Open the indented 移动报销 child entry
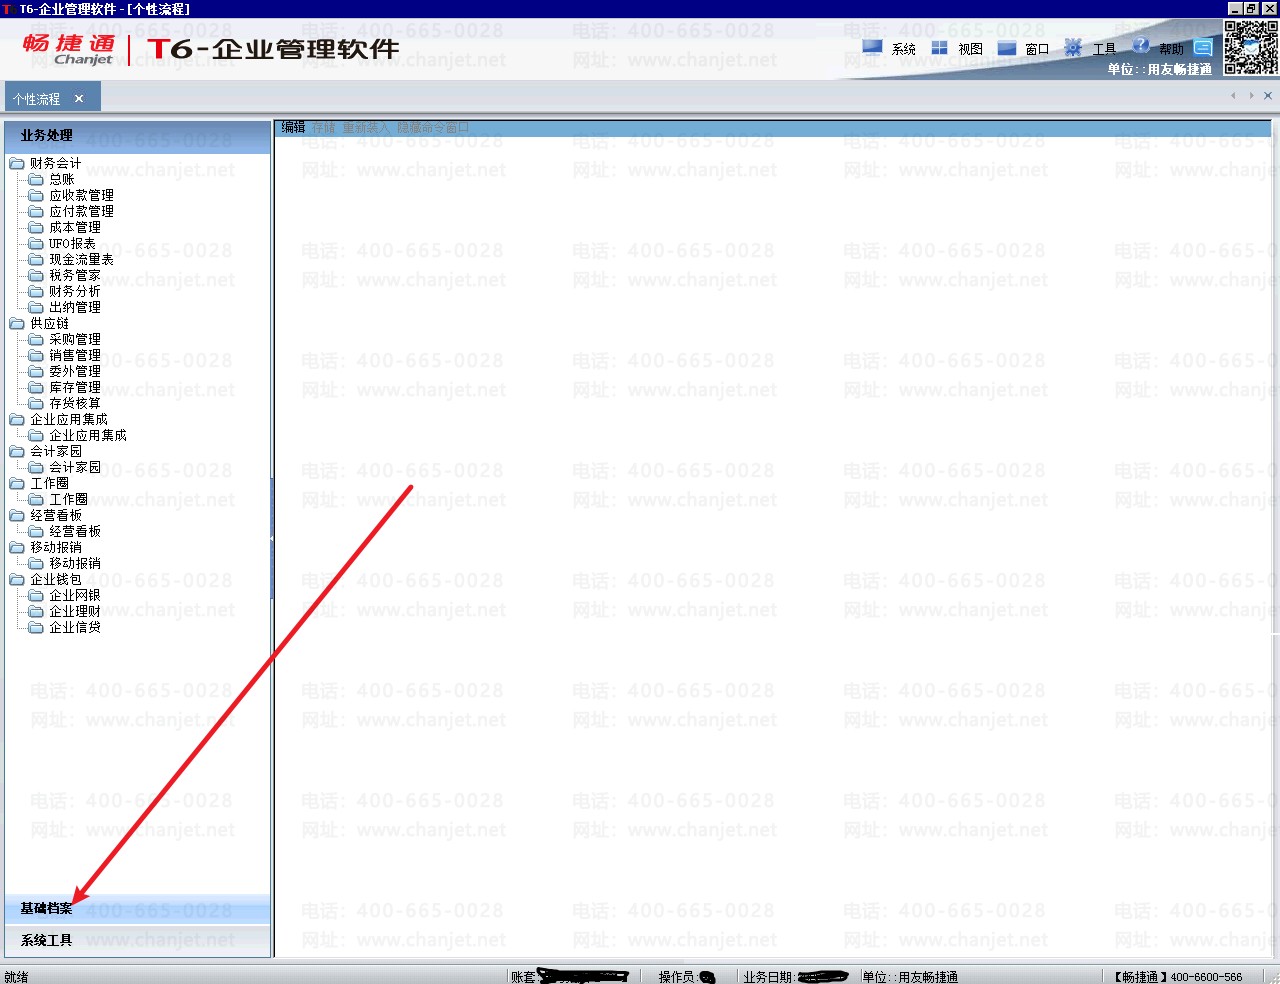 click(x=75, y=564)
